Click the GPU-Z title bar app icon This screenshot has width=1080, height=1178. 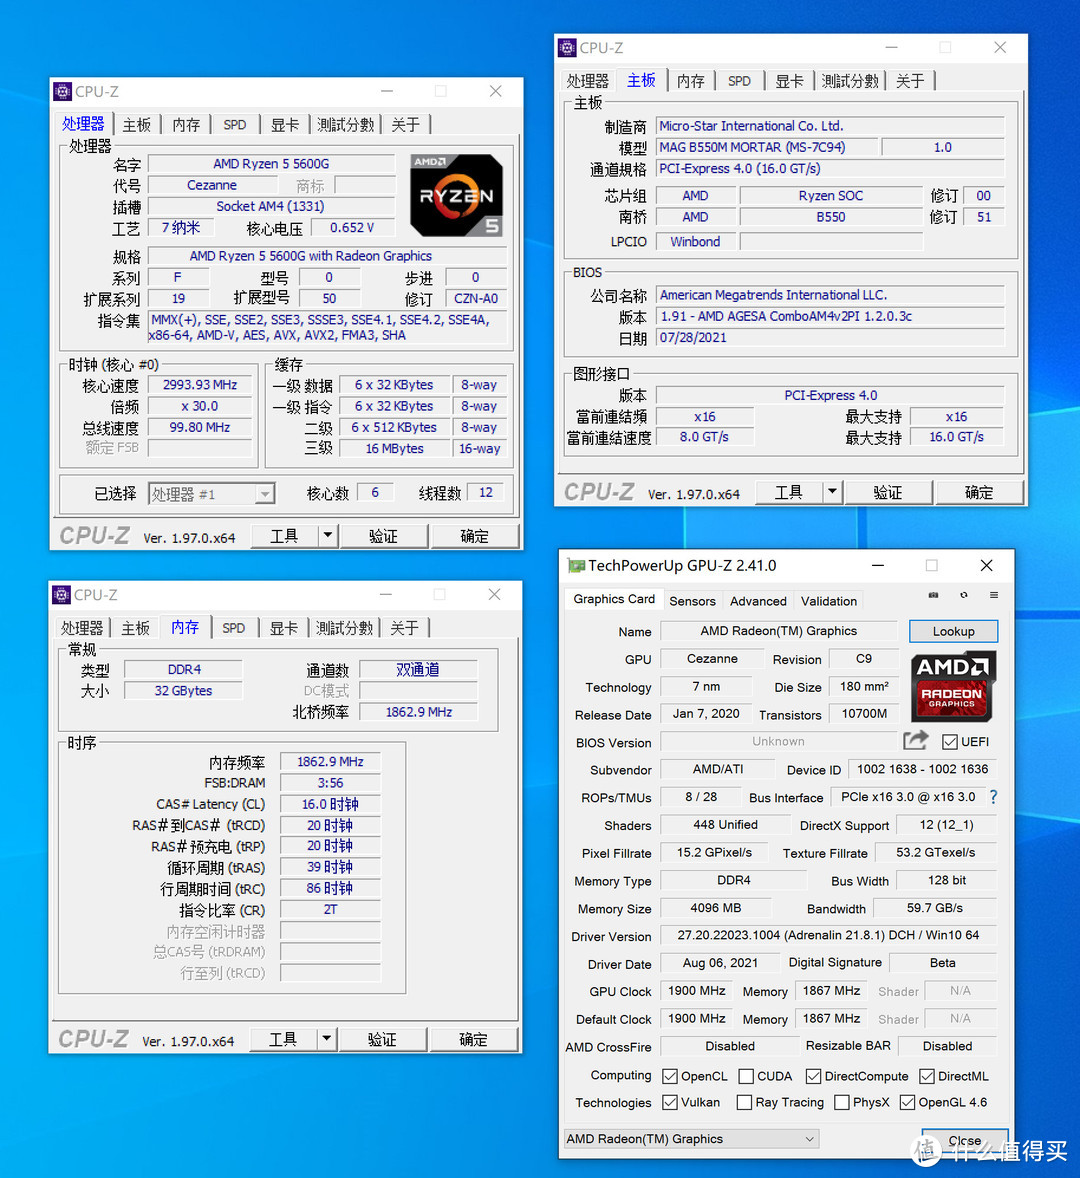576,566
